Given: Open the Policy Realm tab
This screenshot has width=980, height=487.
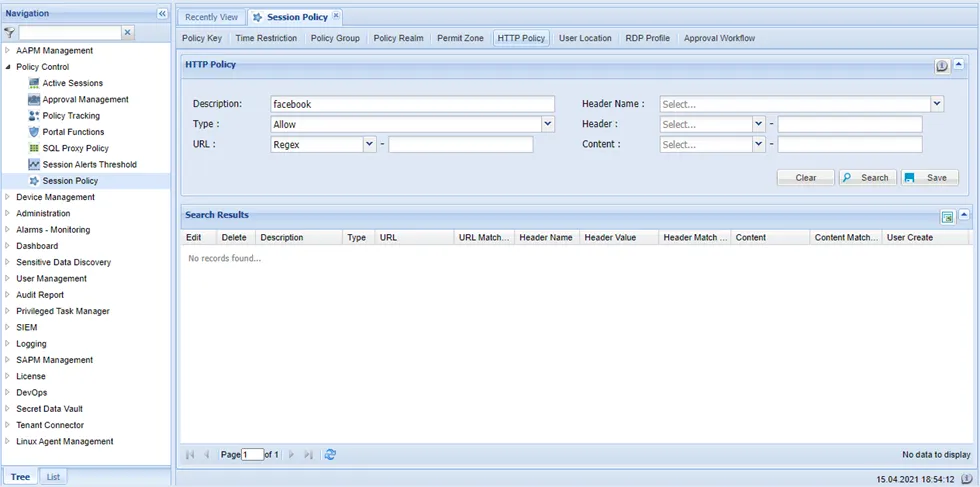Looking at the screenshot, I should coord(398,38).
